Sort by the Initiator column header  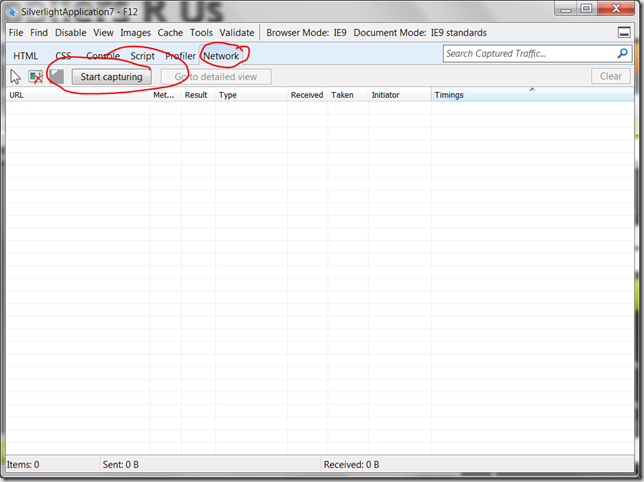tap(400, 95)
